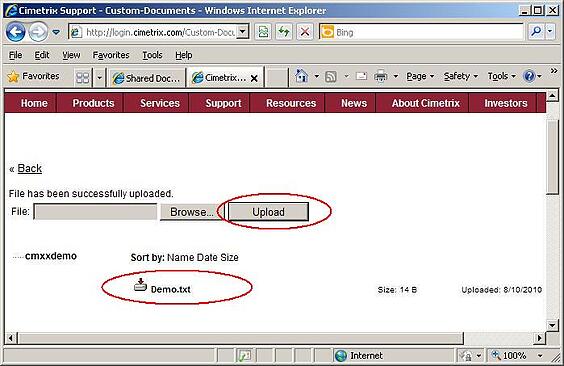Open the Home page icon
The height and width of the screenshot is (366, 564).
(301, 76)
